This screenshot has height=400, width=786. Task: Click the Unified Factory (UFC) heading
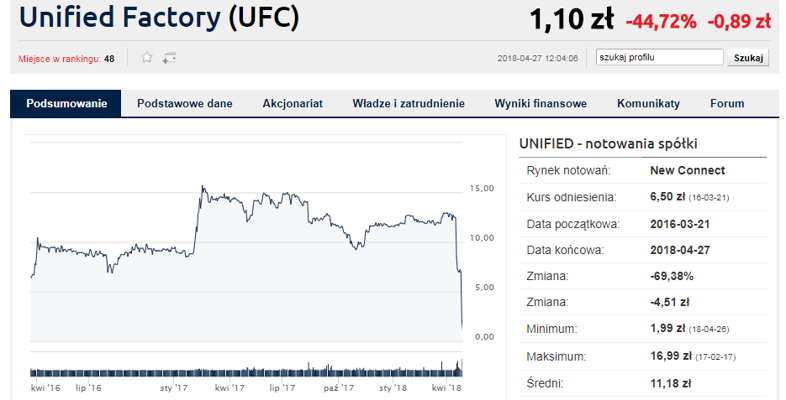coord(159,18)
